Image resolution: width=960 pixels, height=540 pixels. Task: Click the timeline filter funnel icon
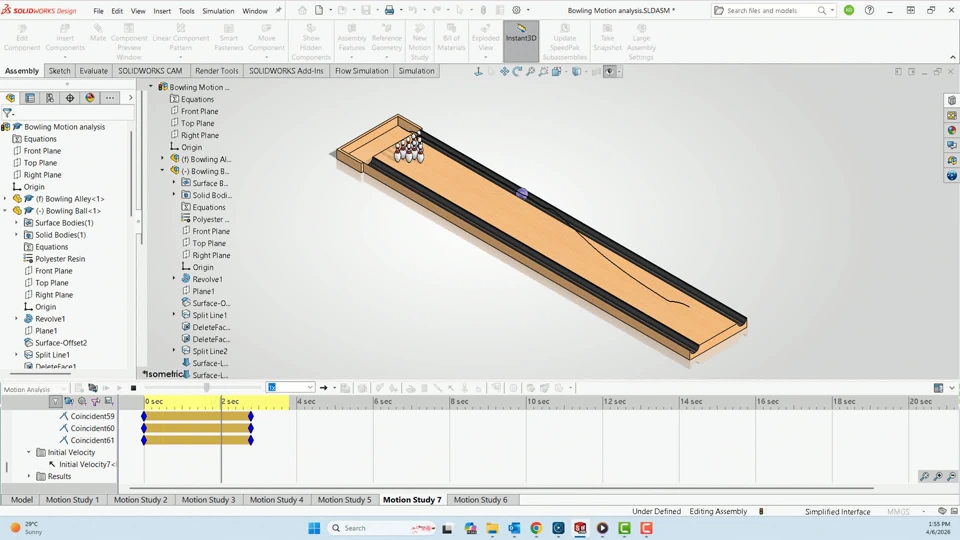point(55,402)
